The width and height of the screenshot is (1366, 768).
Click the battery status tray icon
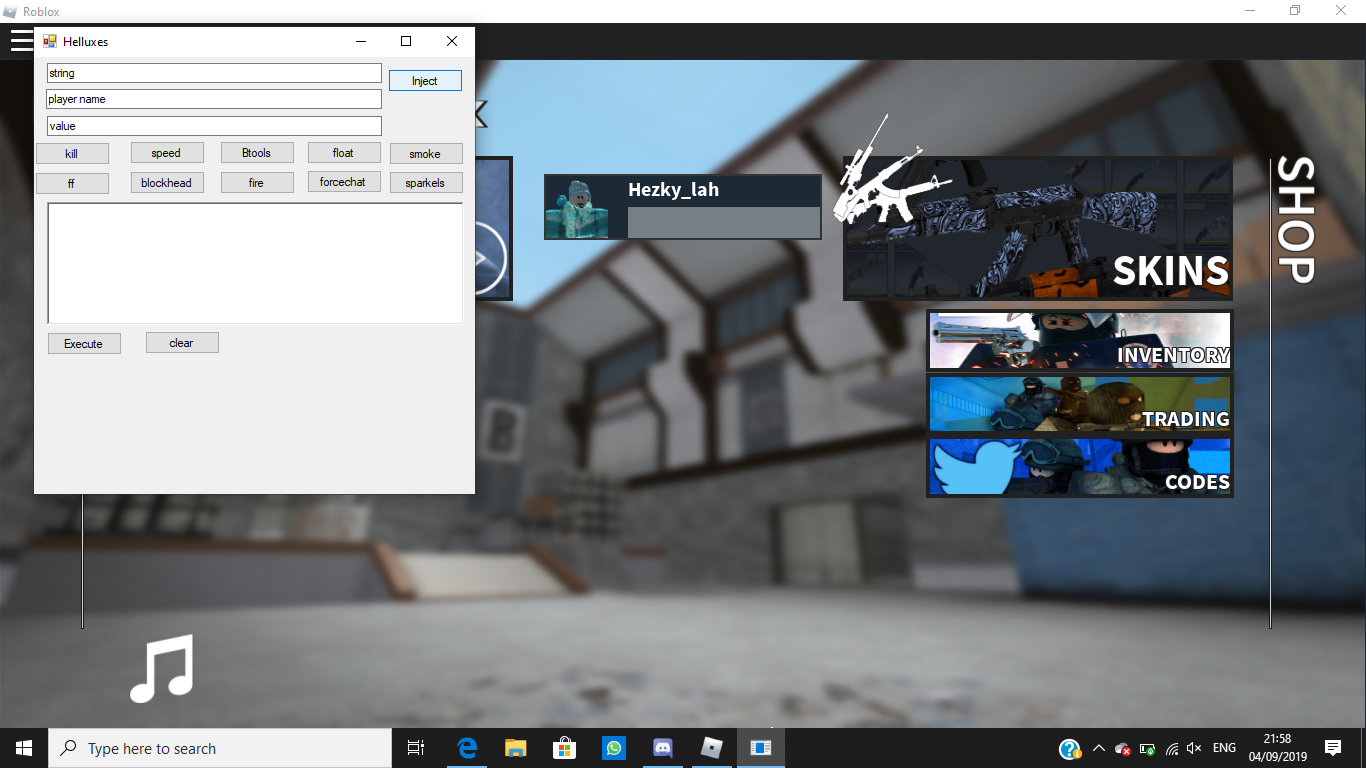click(1148, 748)
